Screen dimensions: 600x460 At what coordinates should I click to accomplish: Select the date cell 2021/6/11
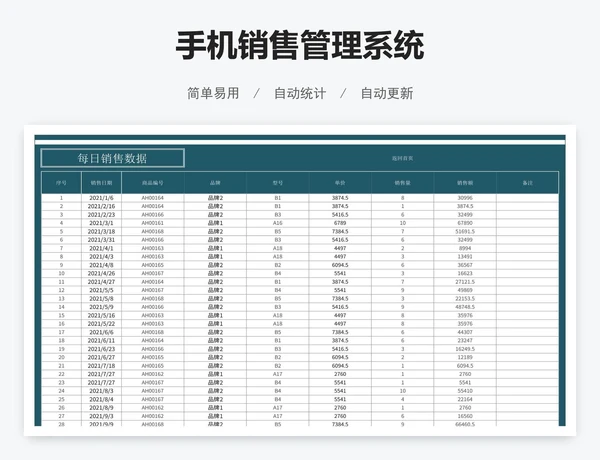coord(101,341)
